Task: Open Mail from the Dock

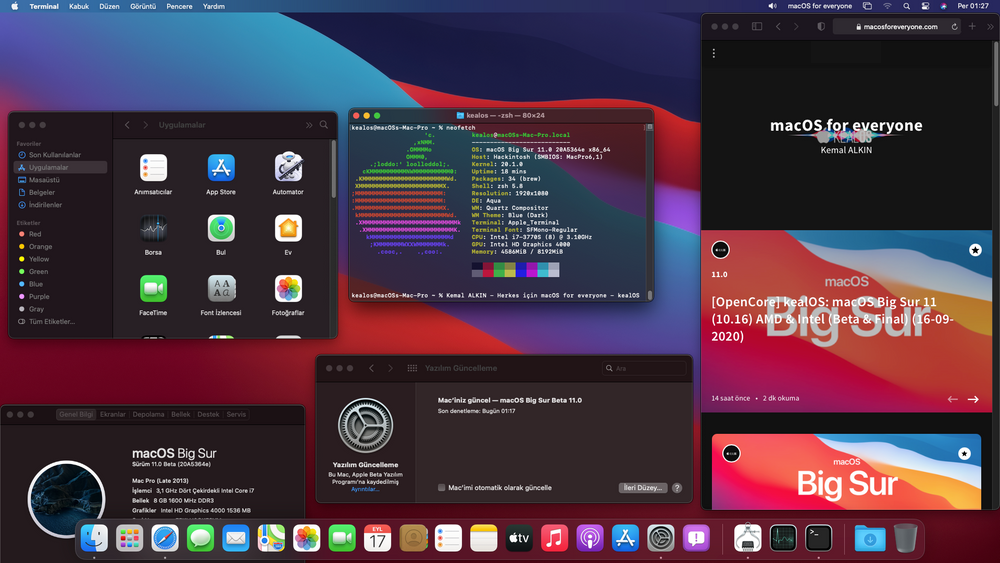Action: click(236, 539)
